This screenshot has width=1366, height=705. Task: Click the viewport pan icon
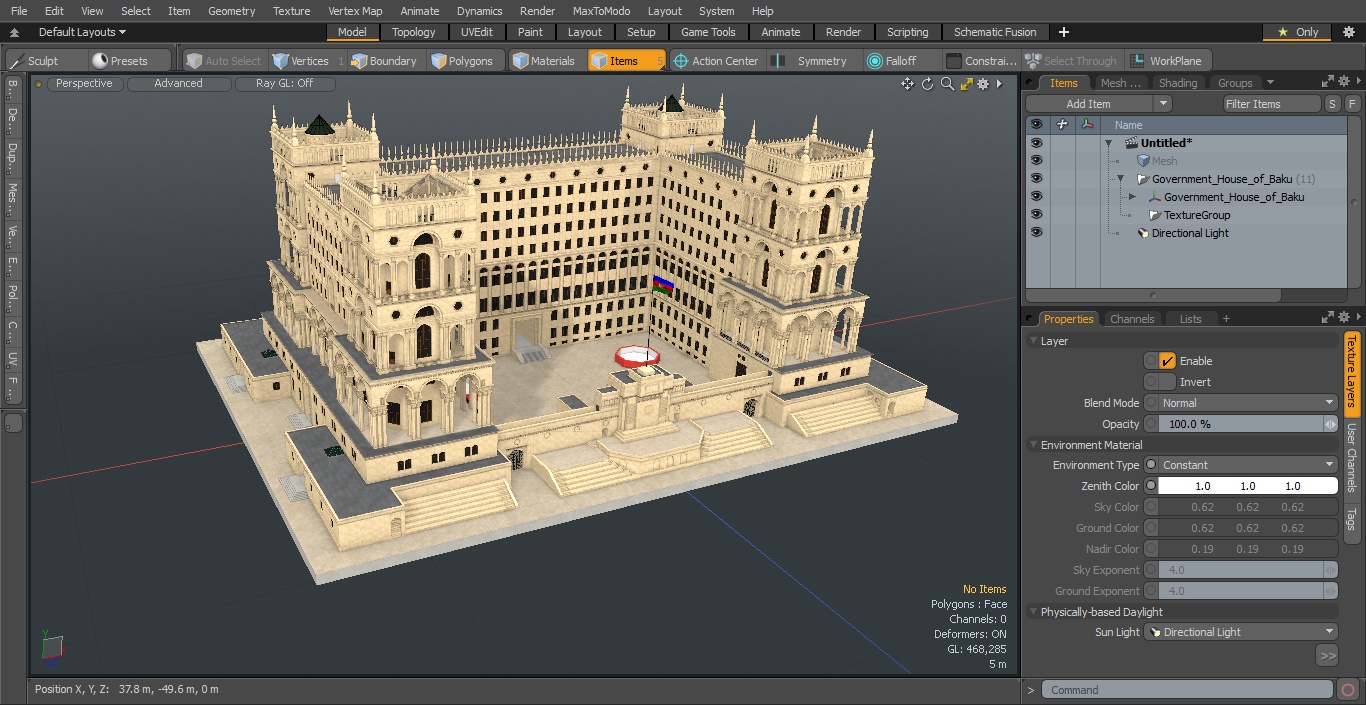[907, 84]
